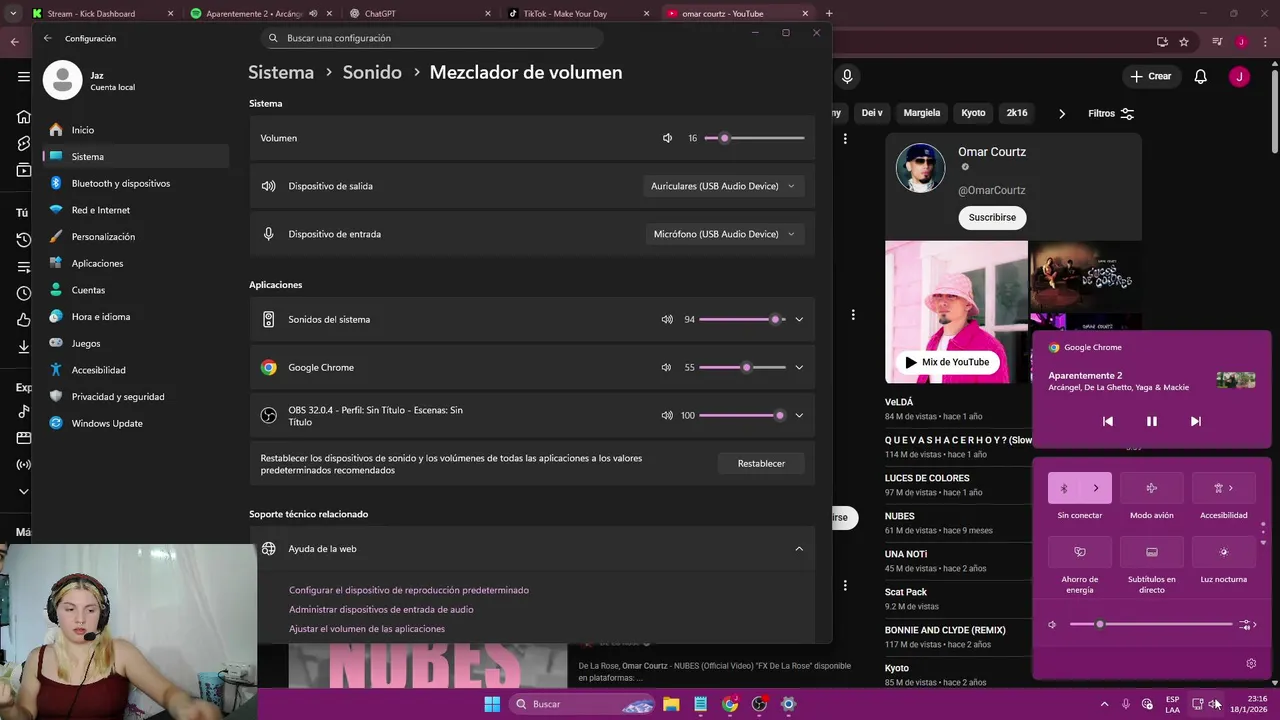Screen dimensions: 1280x720
Task: Toggle Luz nocturna quick setting
Action: coord(1223,552)
